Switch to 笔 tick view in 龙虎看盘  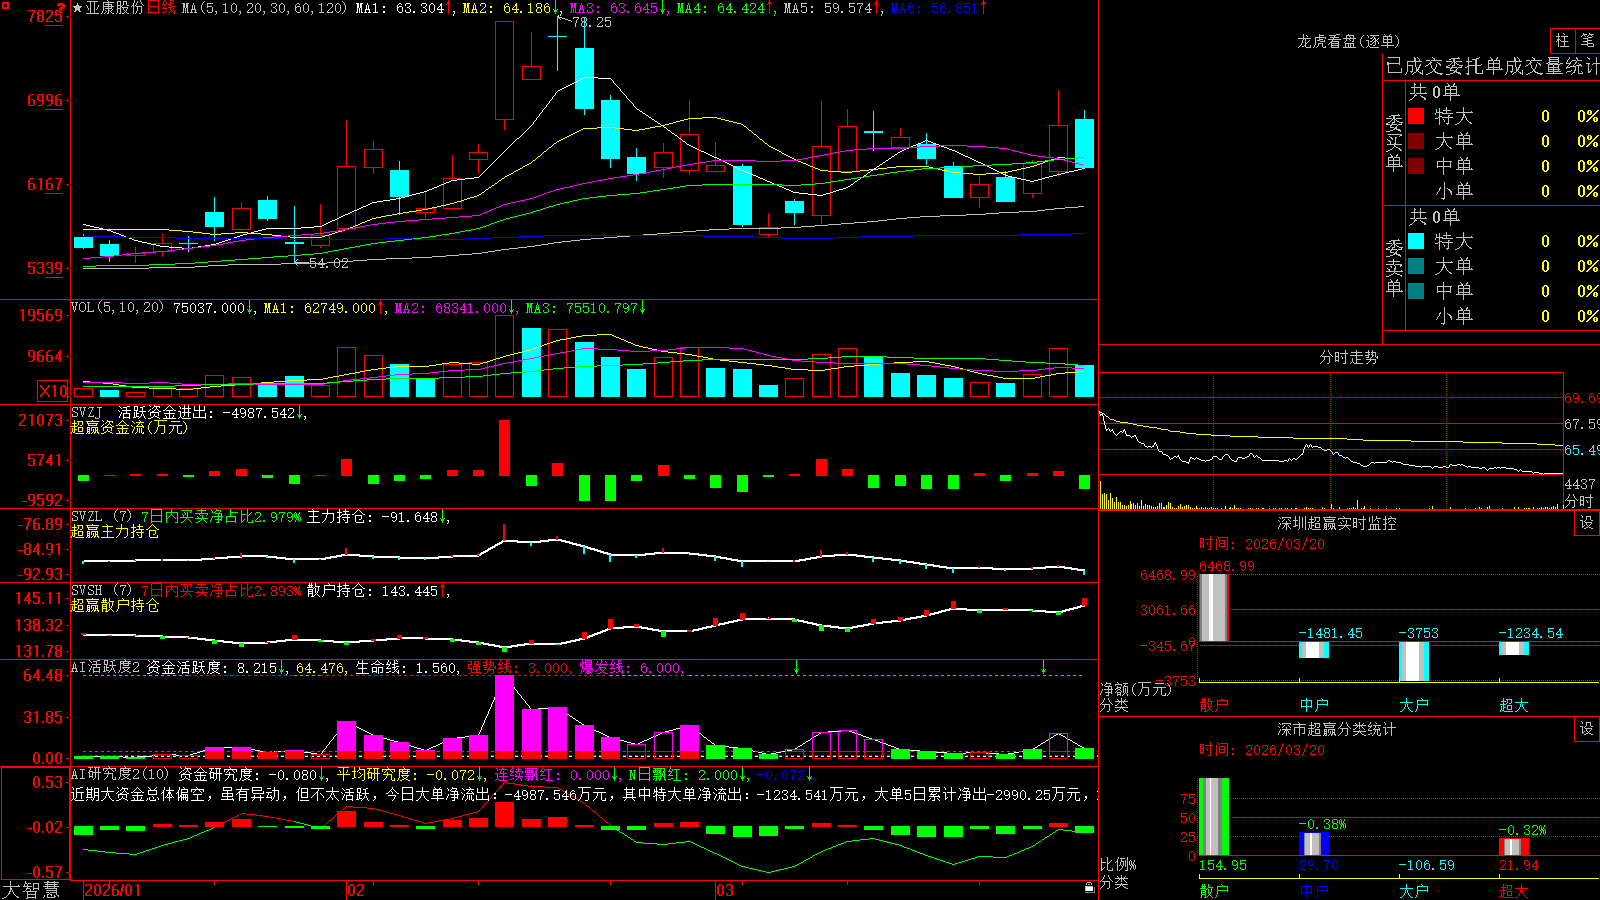click(x=1588, y=40)
